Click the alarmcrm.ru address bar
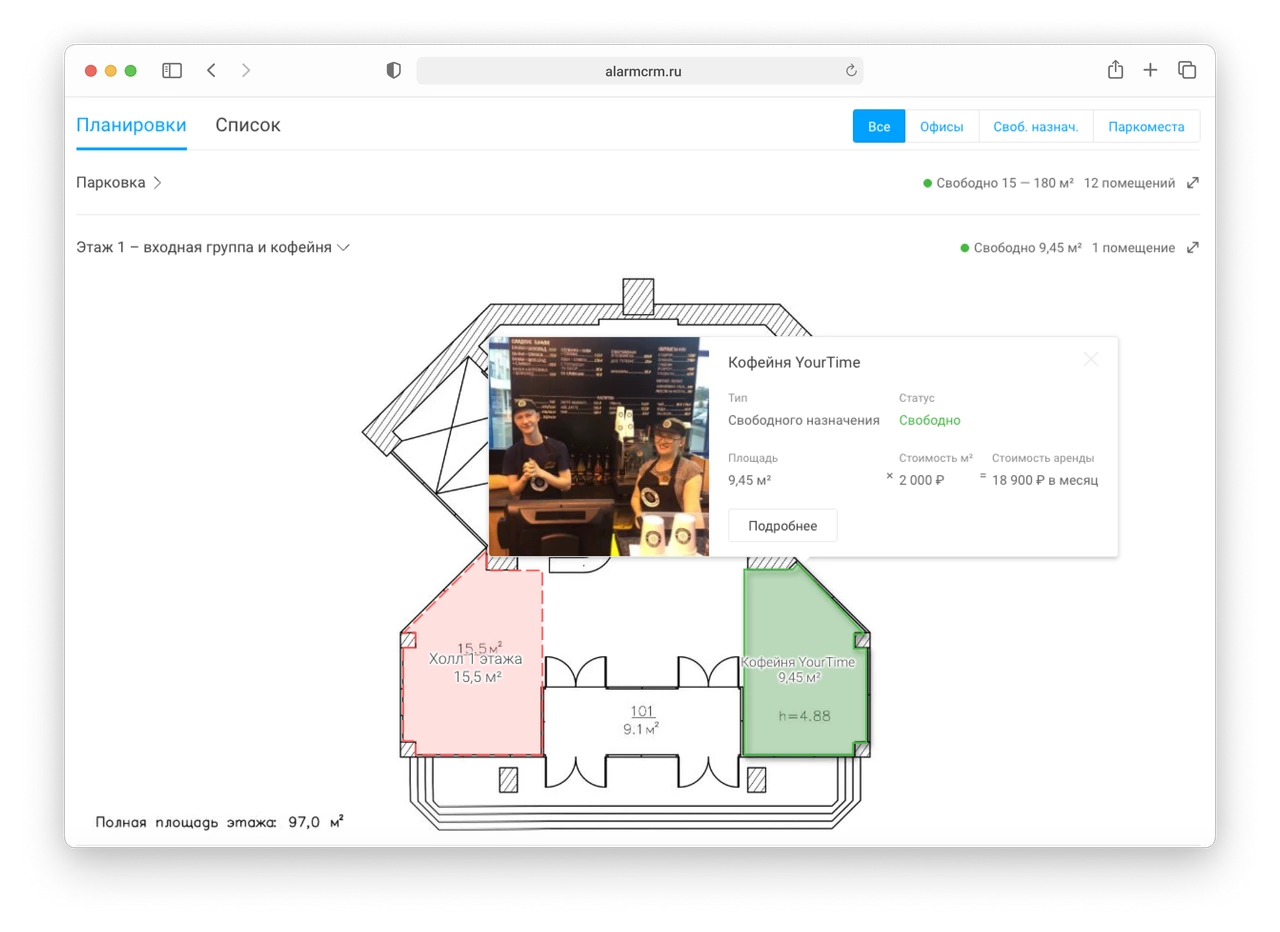This screenshot has height=932, width=1280. point(640,71)
